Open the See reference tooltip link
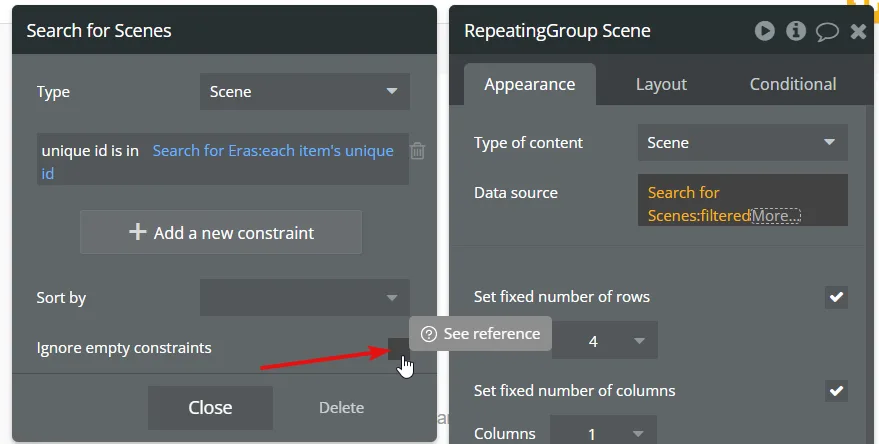The width and height of the screenshot is (879, 444). (x=481, y=334)
